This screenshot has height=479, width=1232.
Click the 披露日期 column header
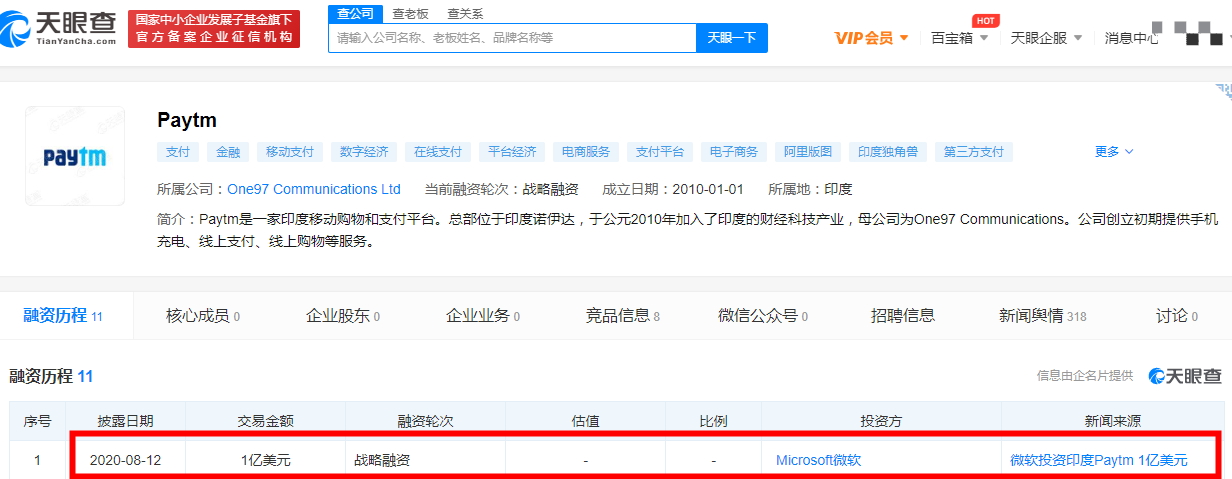(x=125, y=421)
